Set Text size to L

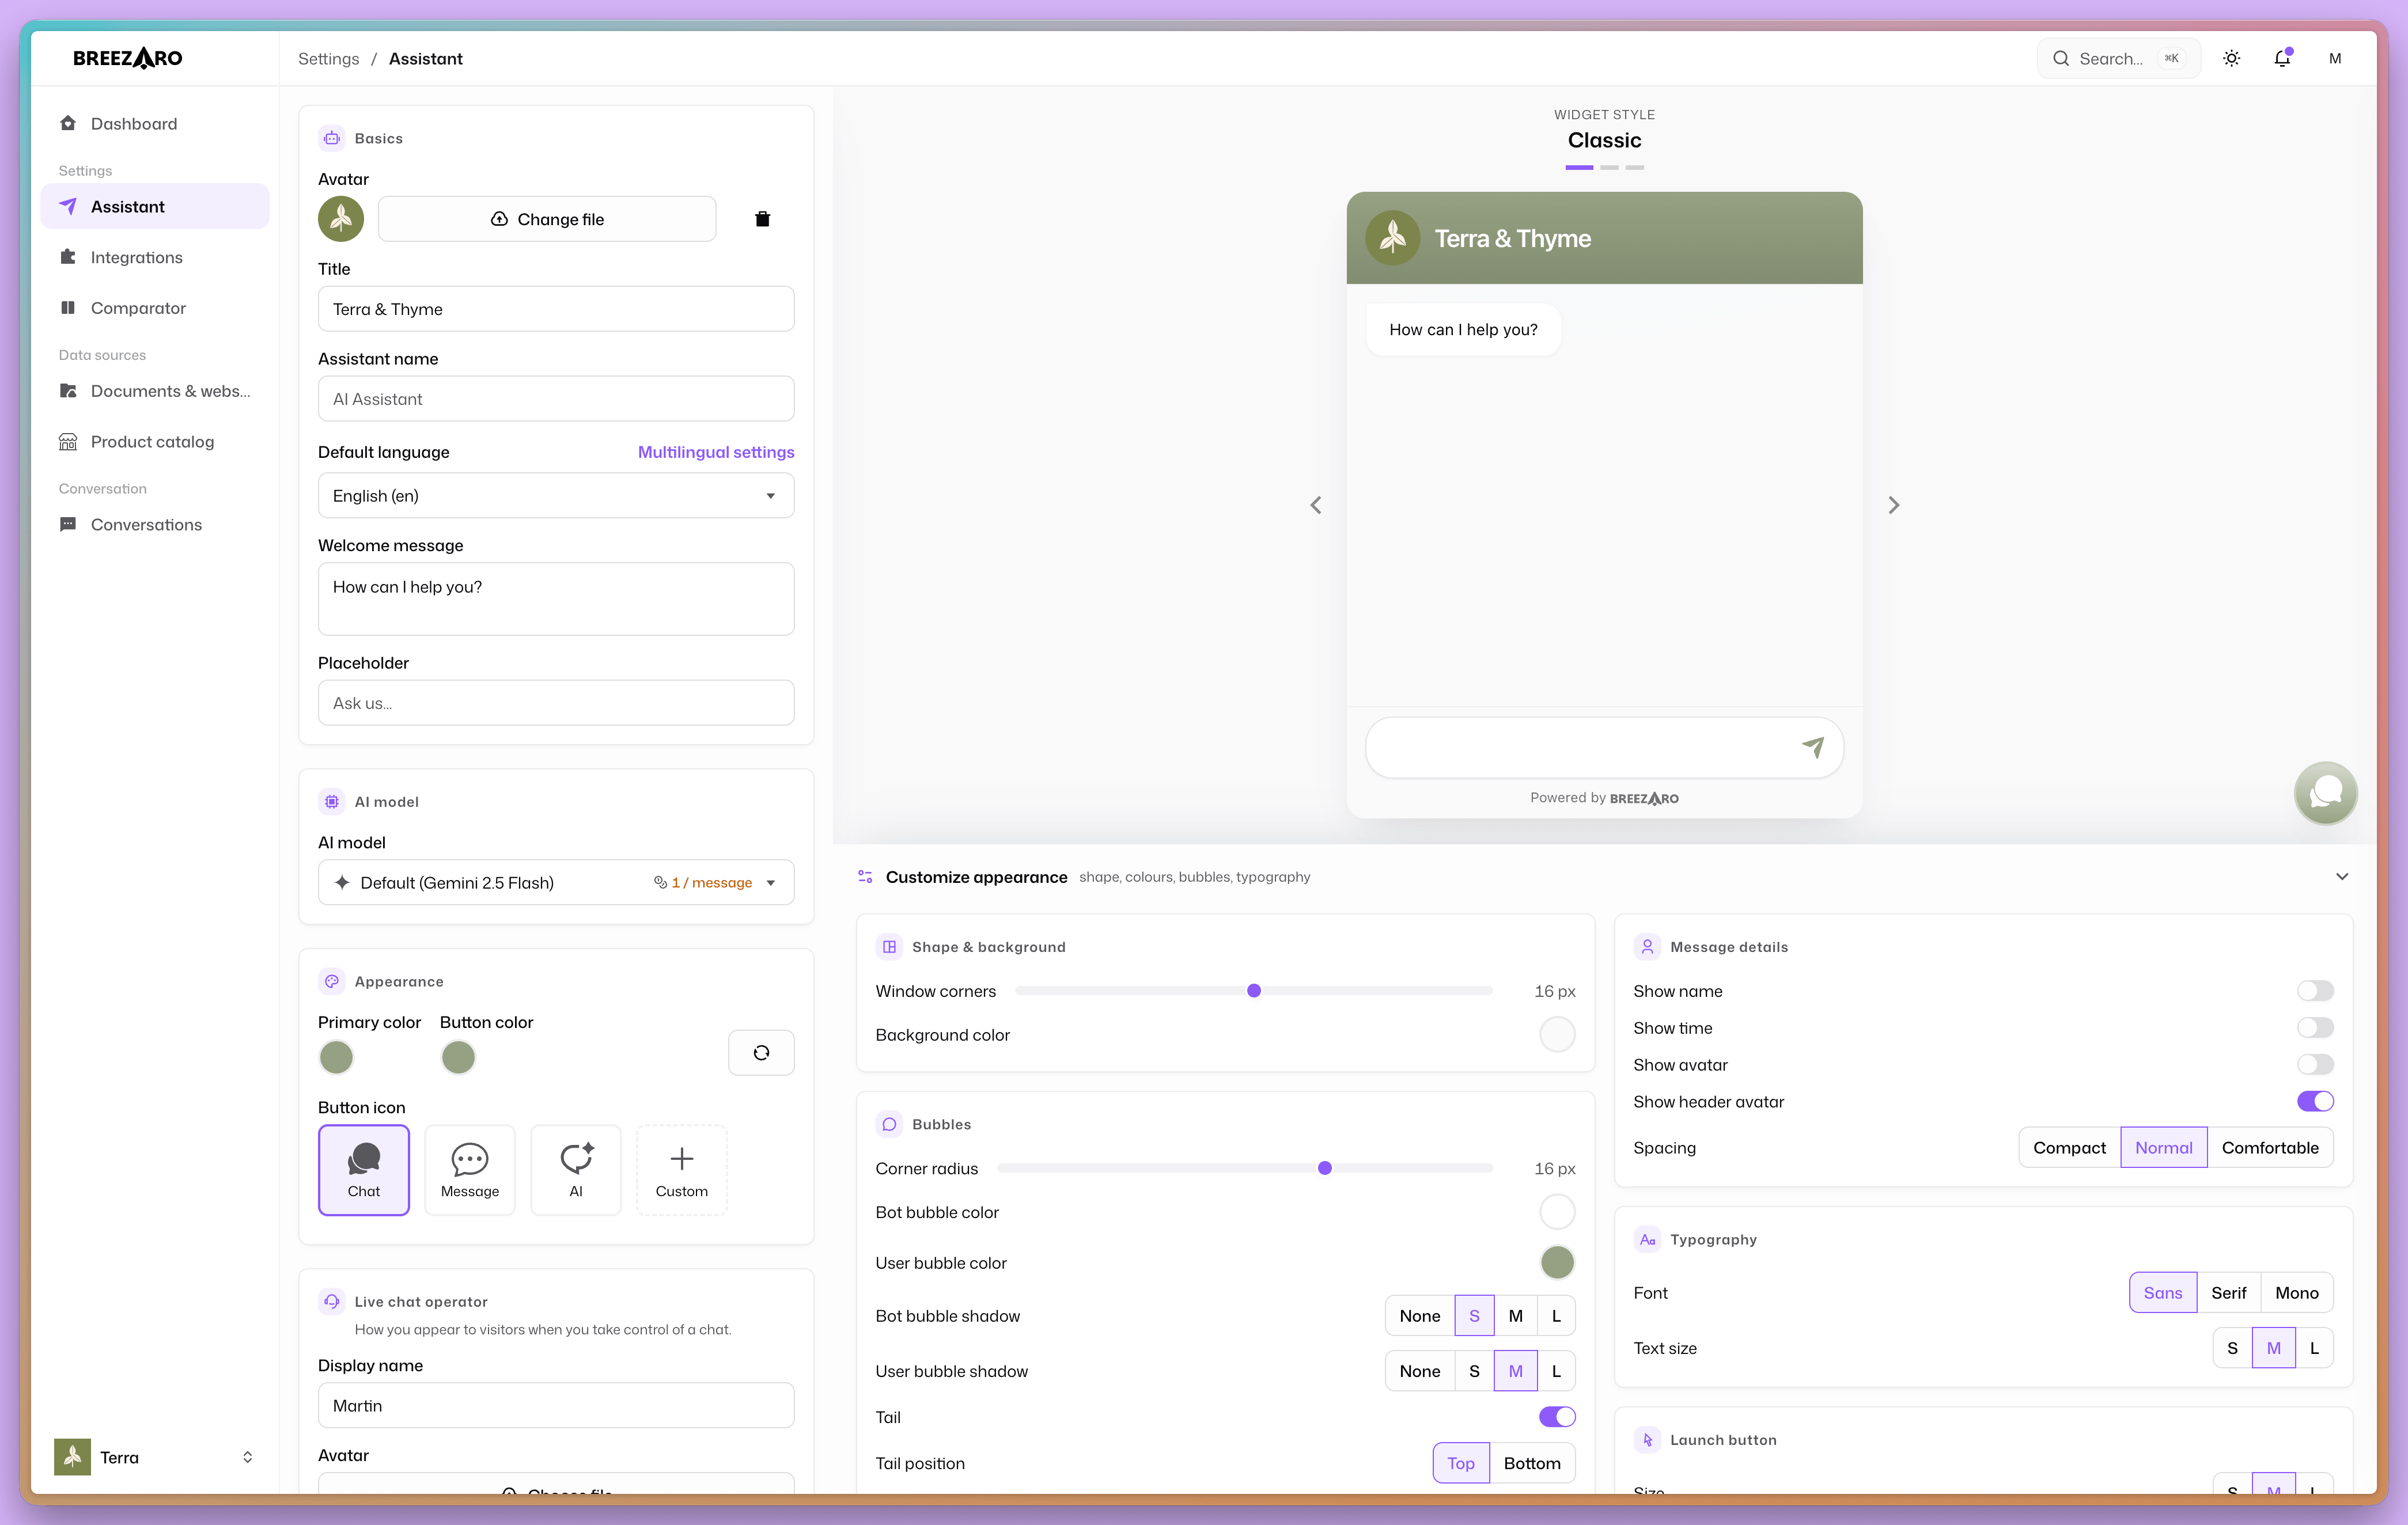coord(2314,1348)
